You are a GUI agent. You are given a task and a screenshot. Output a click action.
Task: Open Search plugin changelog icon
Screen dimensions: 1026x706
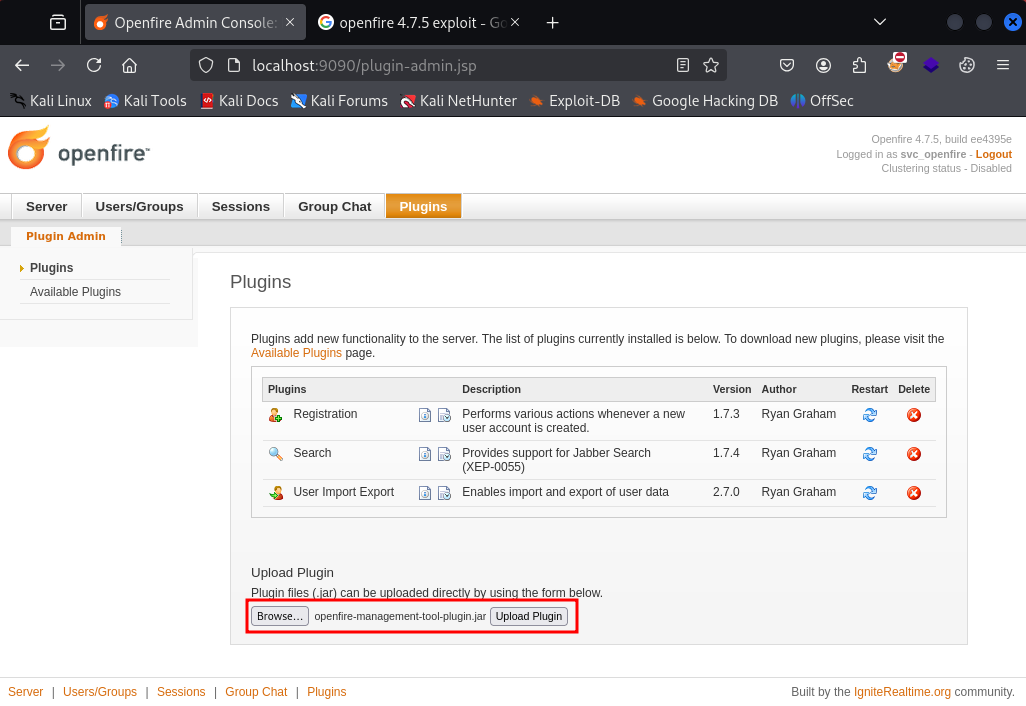click(x=444, y=454)
